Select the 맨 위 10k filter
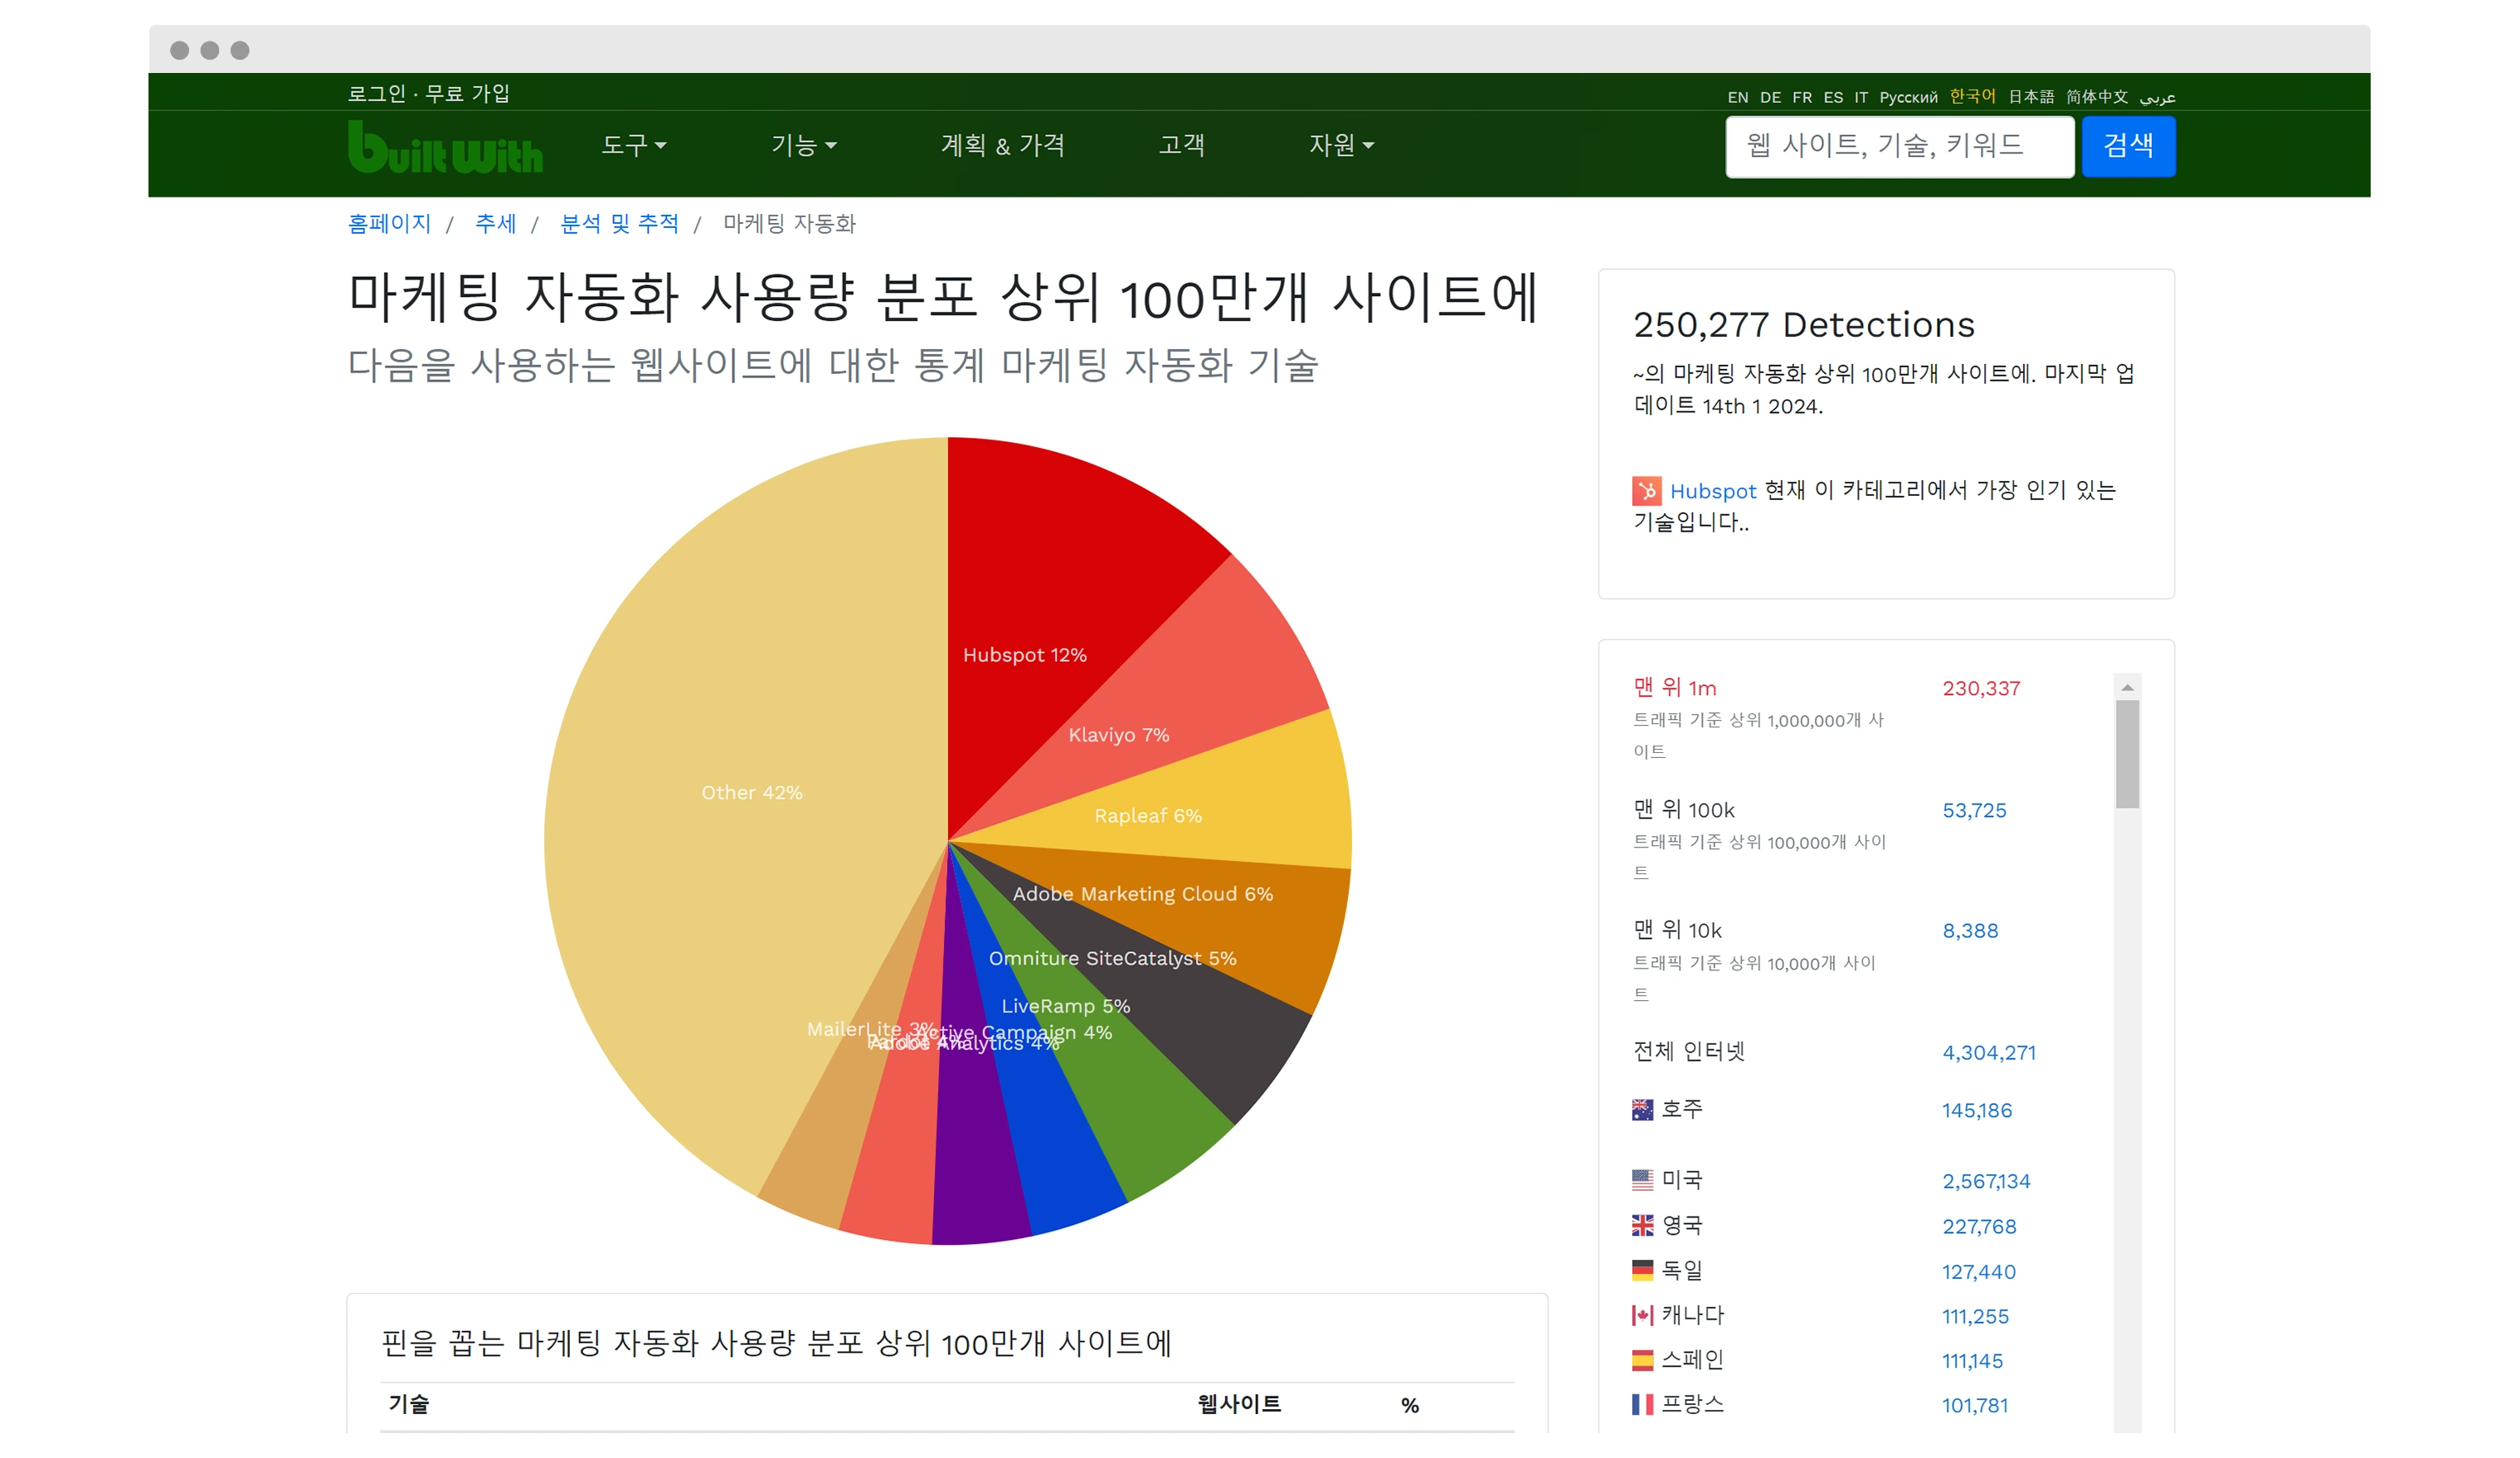The width and height of the screenshot is (2520, 1458). coord(1677,931)
